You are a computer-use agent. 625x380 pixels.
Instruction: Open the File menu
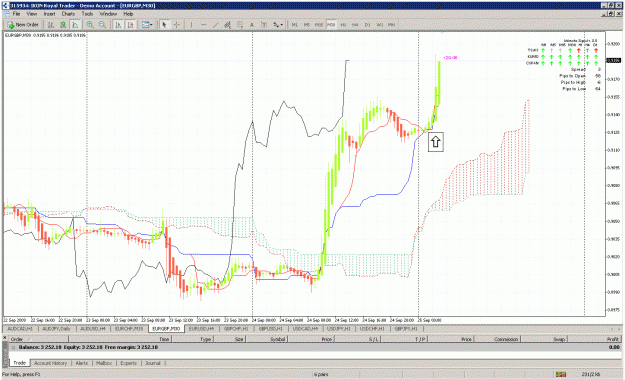pos(16,14)
